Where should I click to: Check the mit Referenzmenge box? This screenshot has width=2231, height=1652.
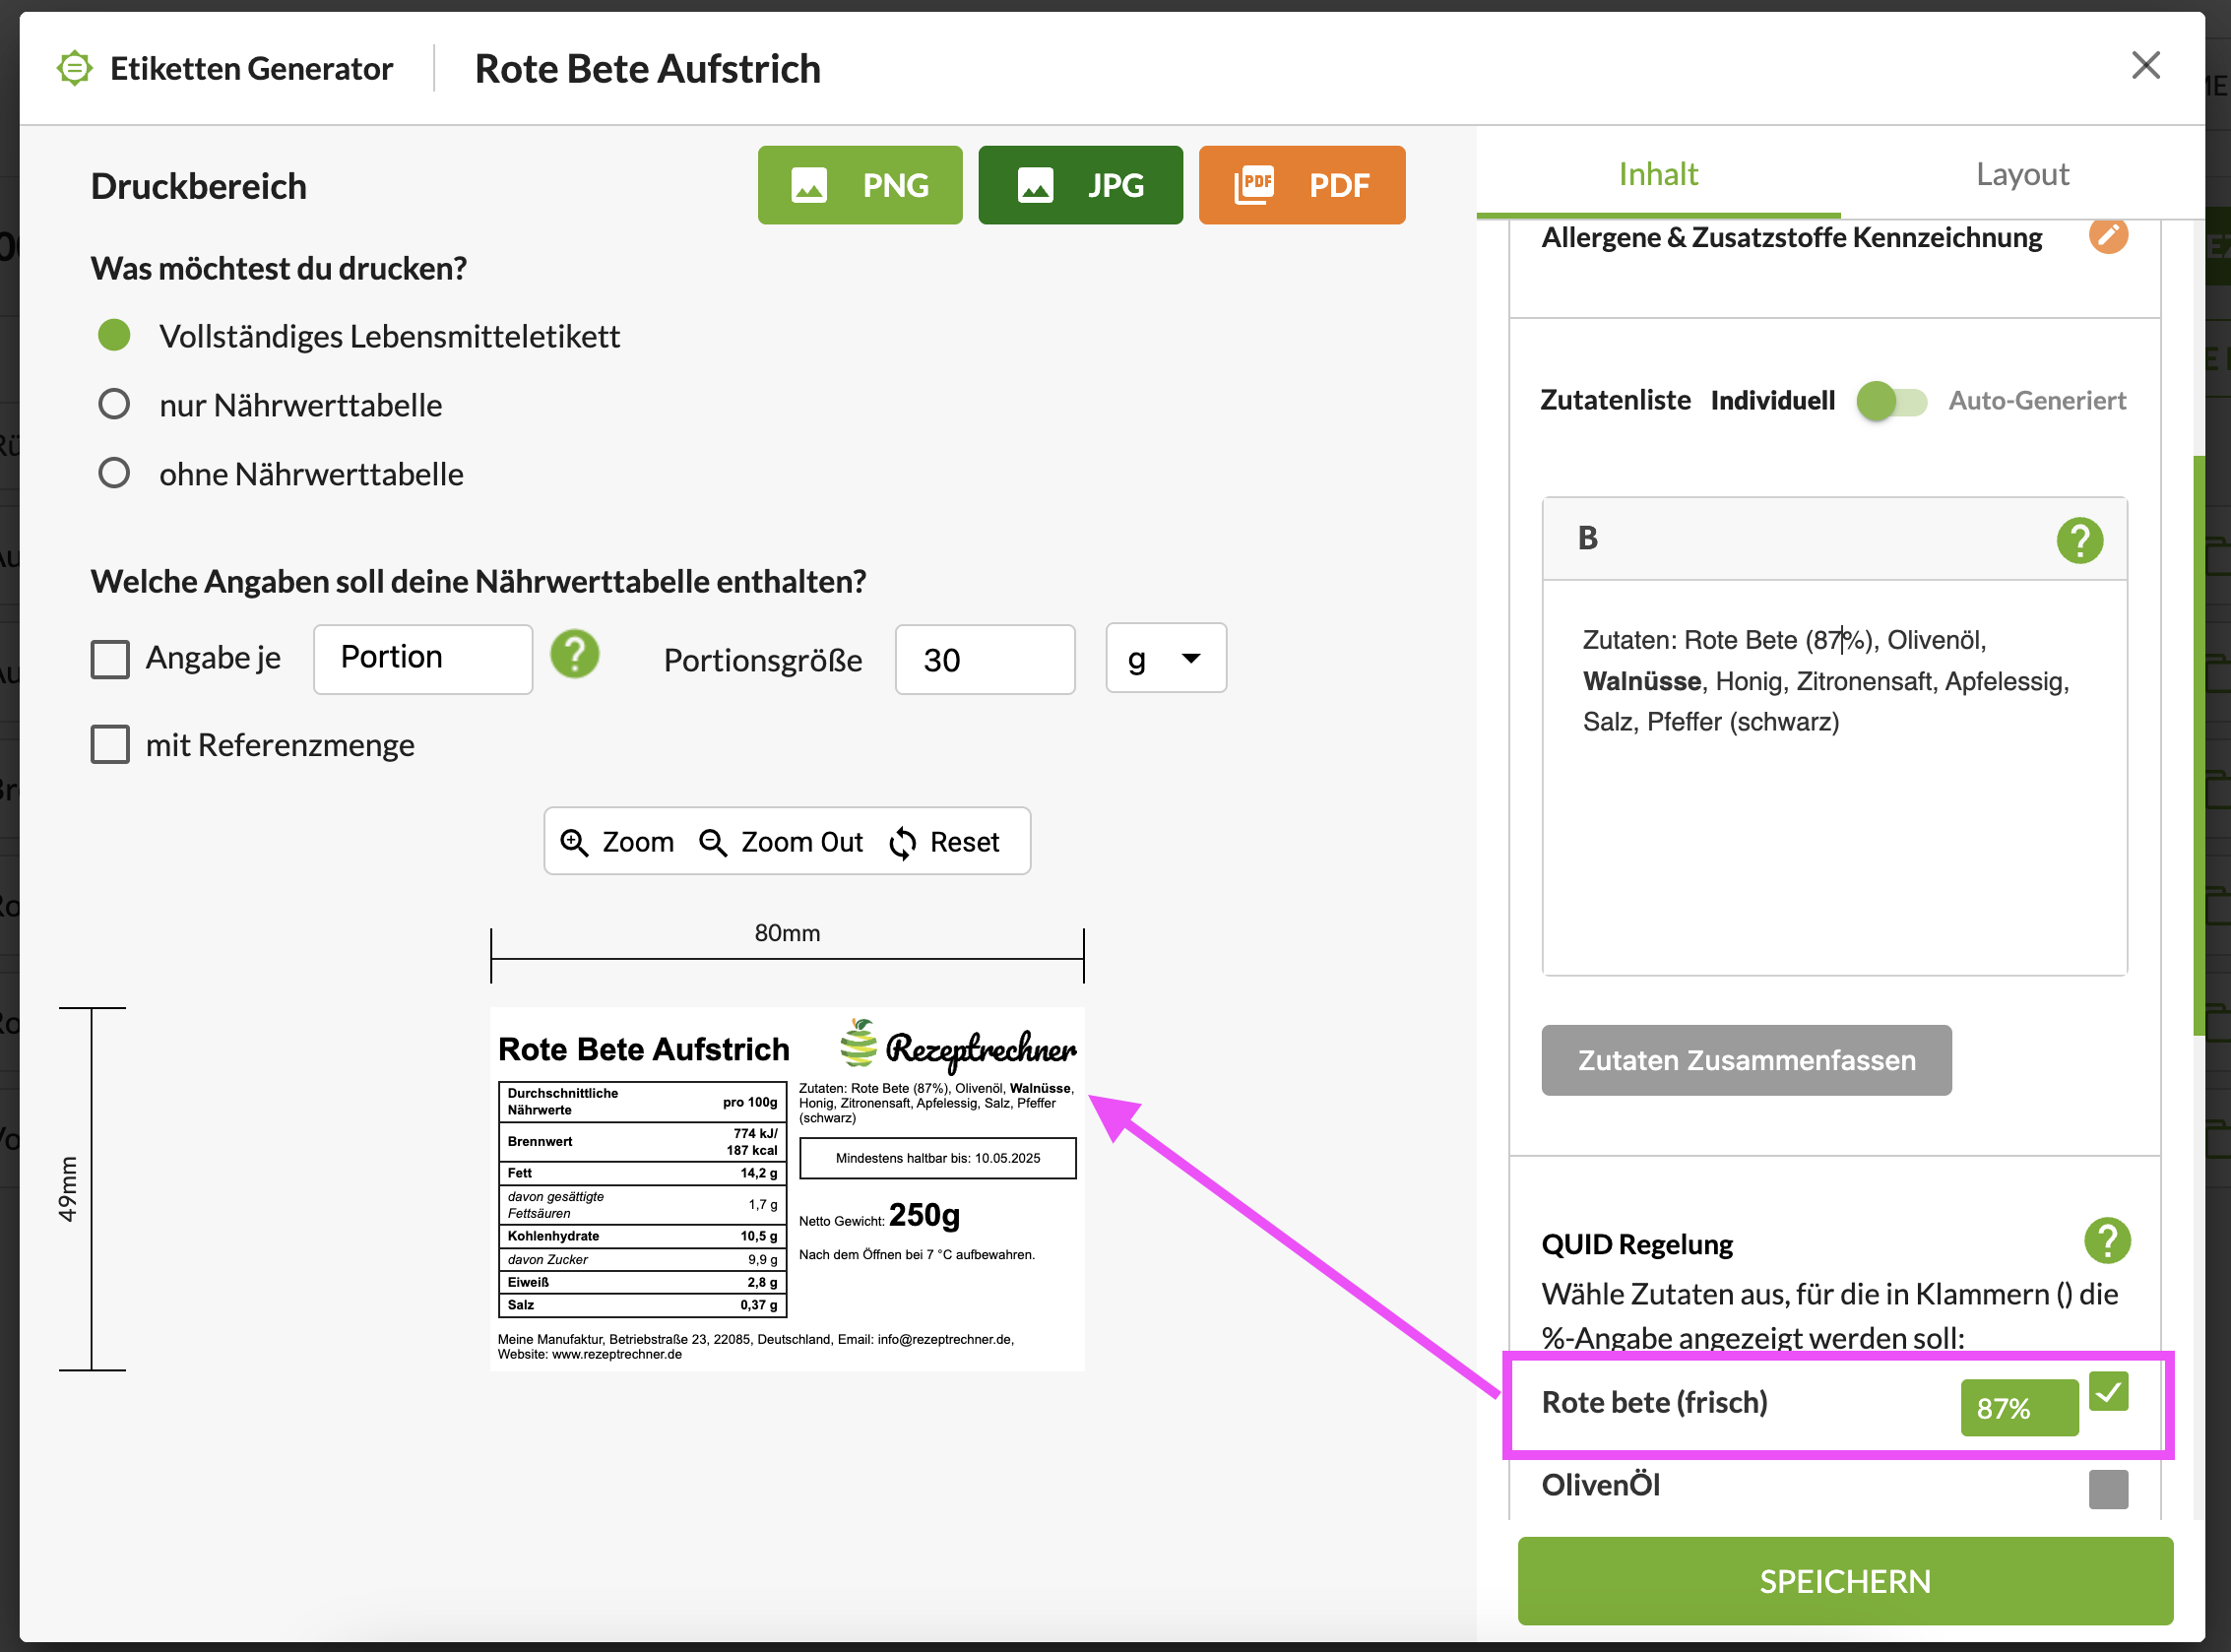tap(110, 745)
